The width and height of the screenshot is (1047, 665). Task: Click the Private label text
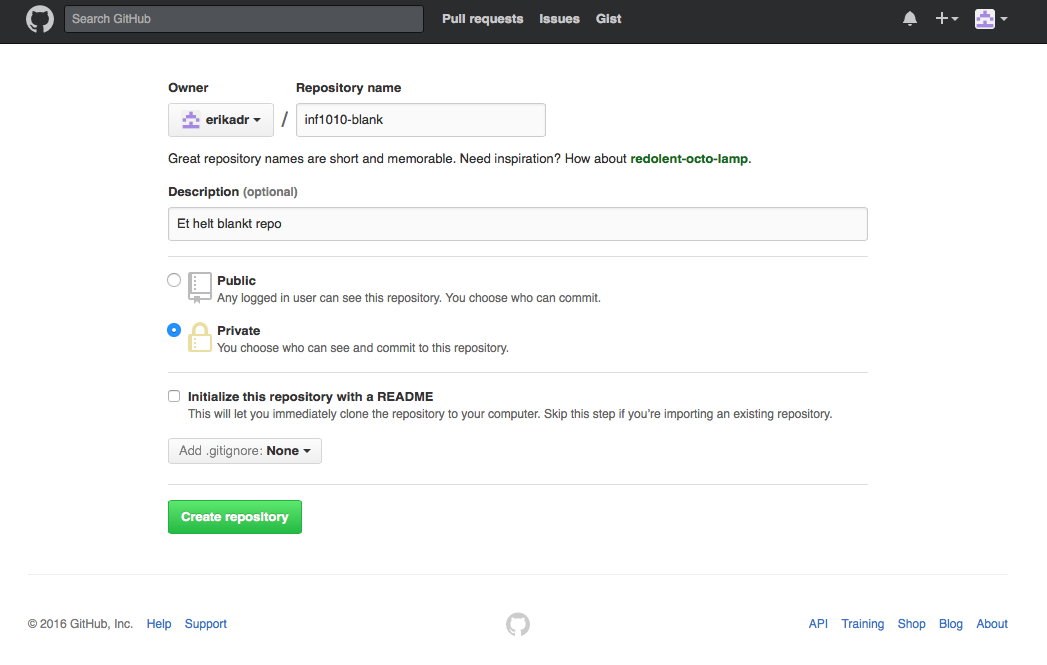point(238,330)
